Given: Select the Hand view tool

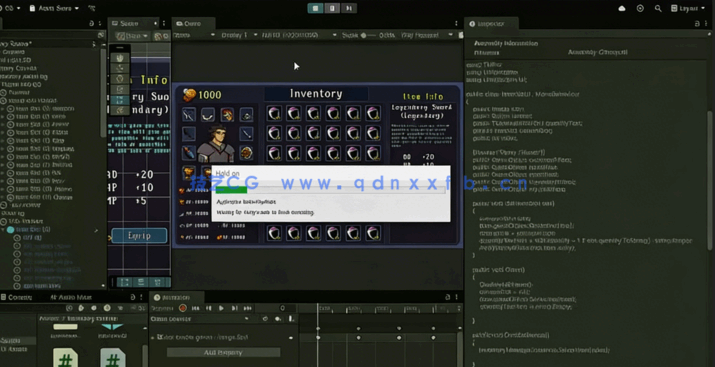Looking at the screenshot, I should (120, 58).
